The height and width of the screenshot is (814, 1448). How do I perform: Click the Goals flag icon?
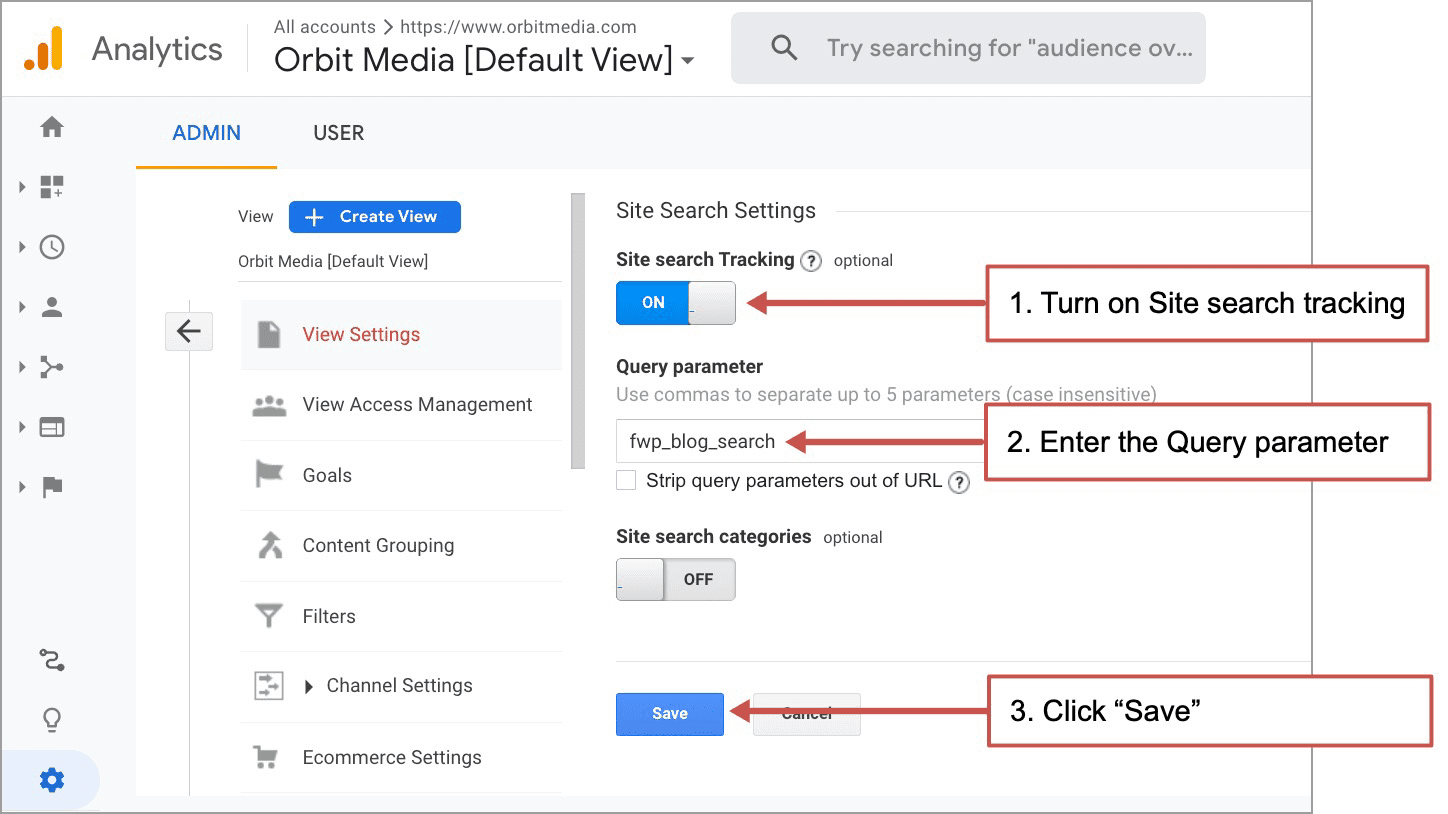[x=269, y=475]
